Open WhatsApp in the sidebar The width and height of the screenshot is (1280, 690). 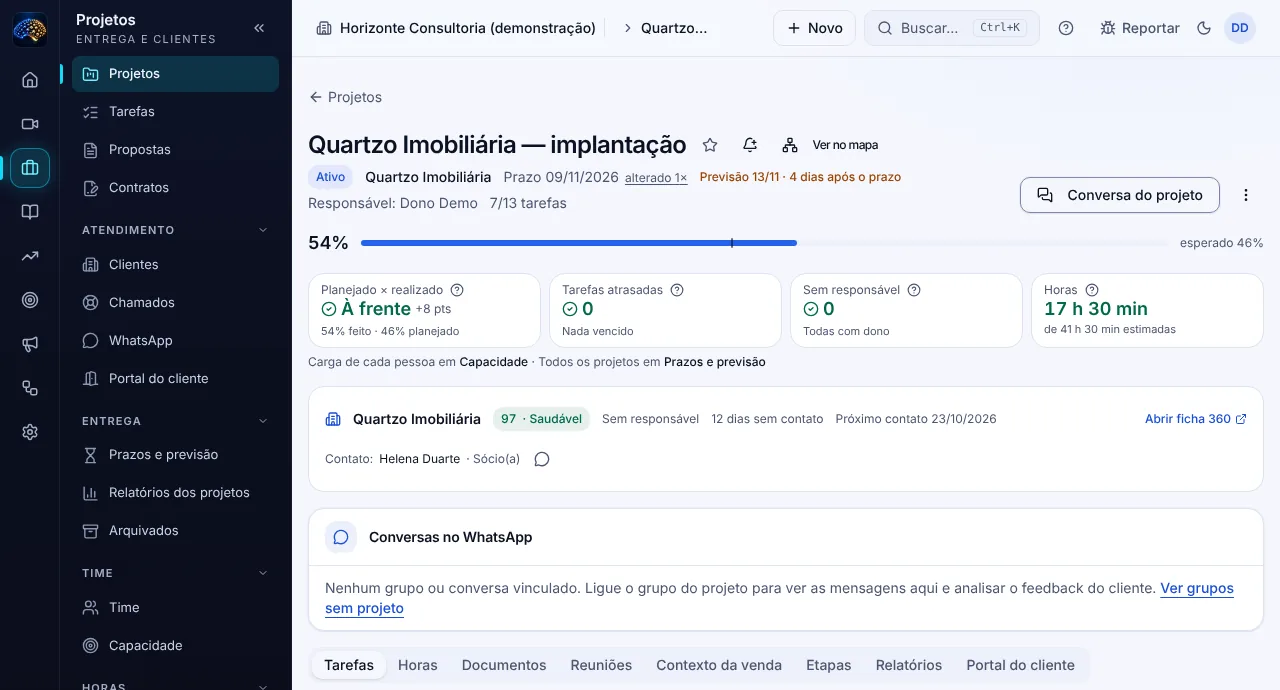tap(175, 341)
